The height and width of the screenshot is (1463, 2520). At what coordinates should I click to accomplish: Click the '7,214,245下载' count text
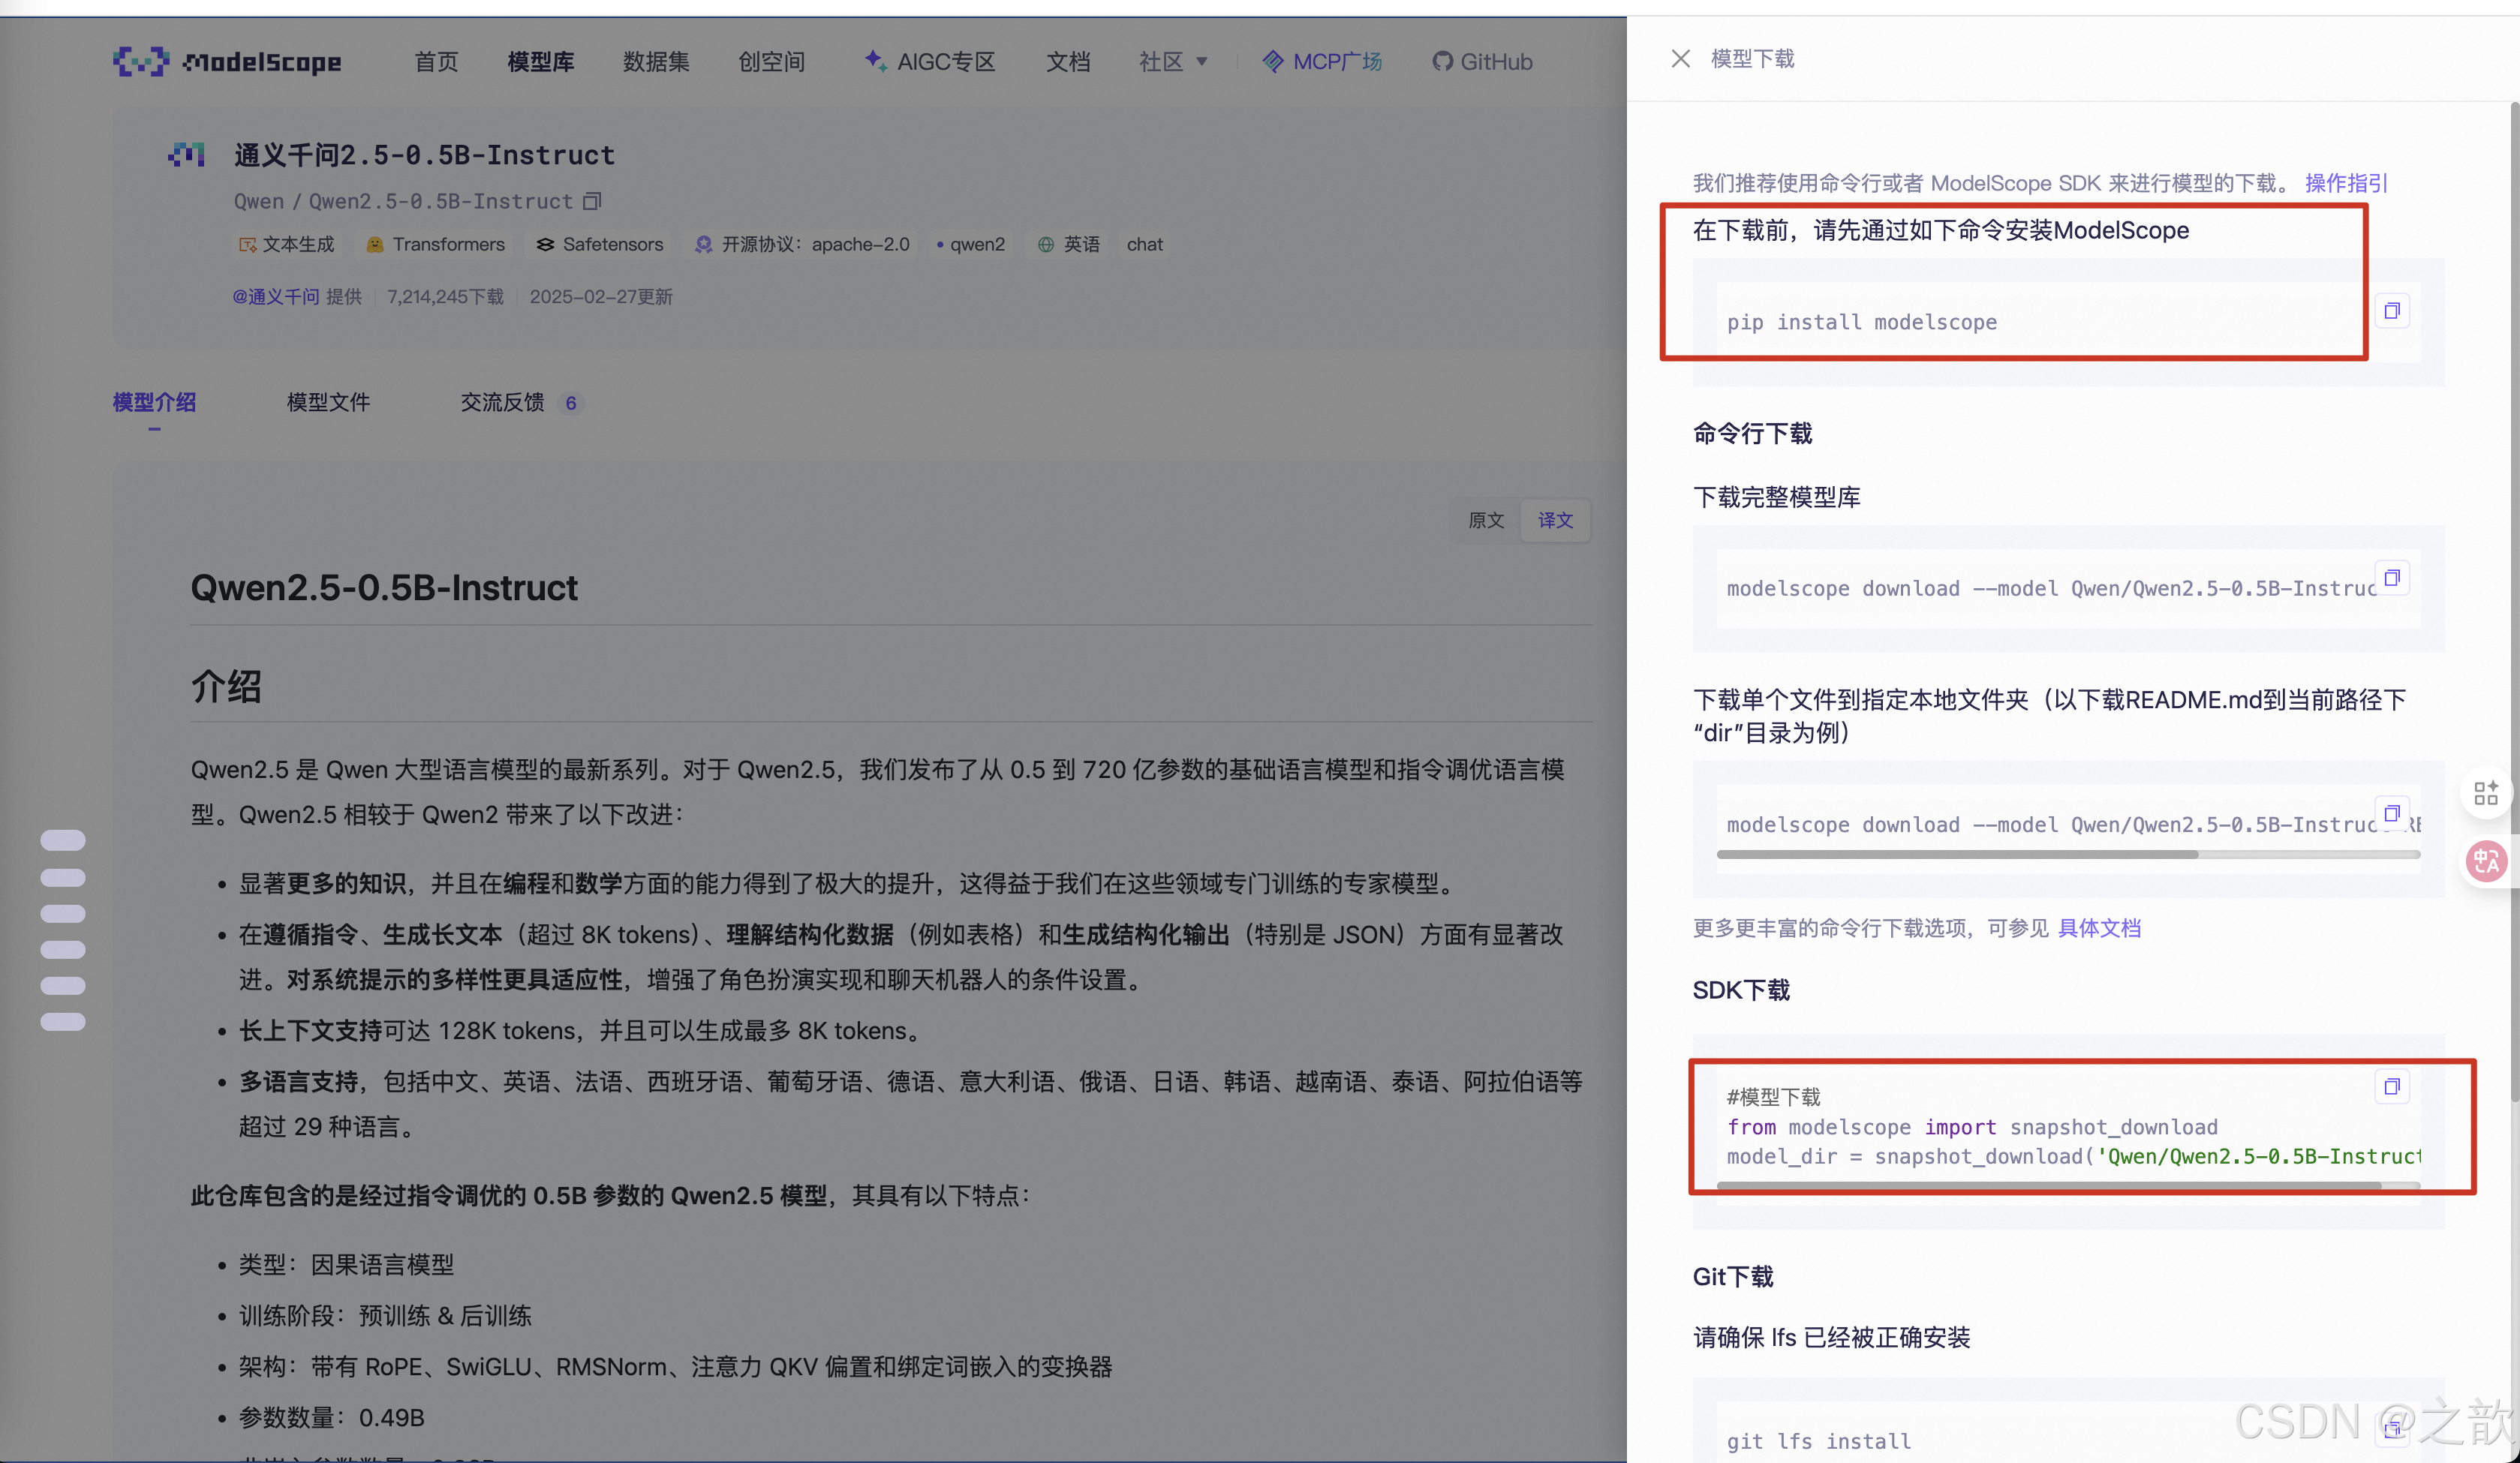[x=445, y=297]
